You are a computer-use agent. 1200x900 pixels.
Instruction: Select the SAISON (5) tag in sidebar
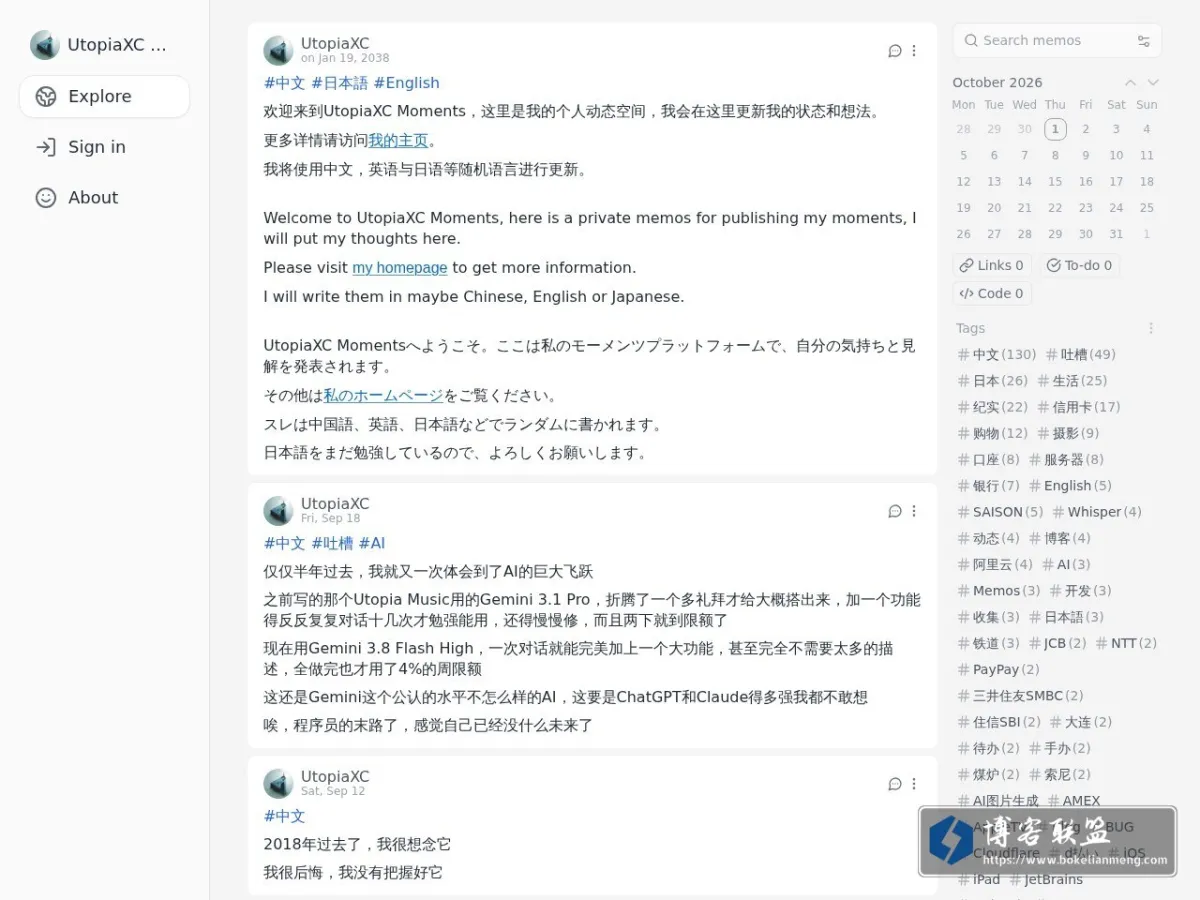pyautogui.click(x=1000, y=512)
